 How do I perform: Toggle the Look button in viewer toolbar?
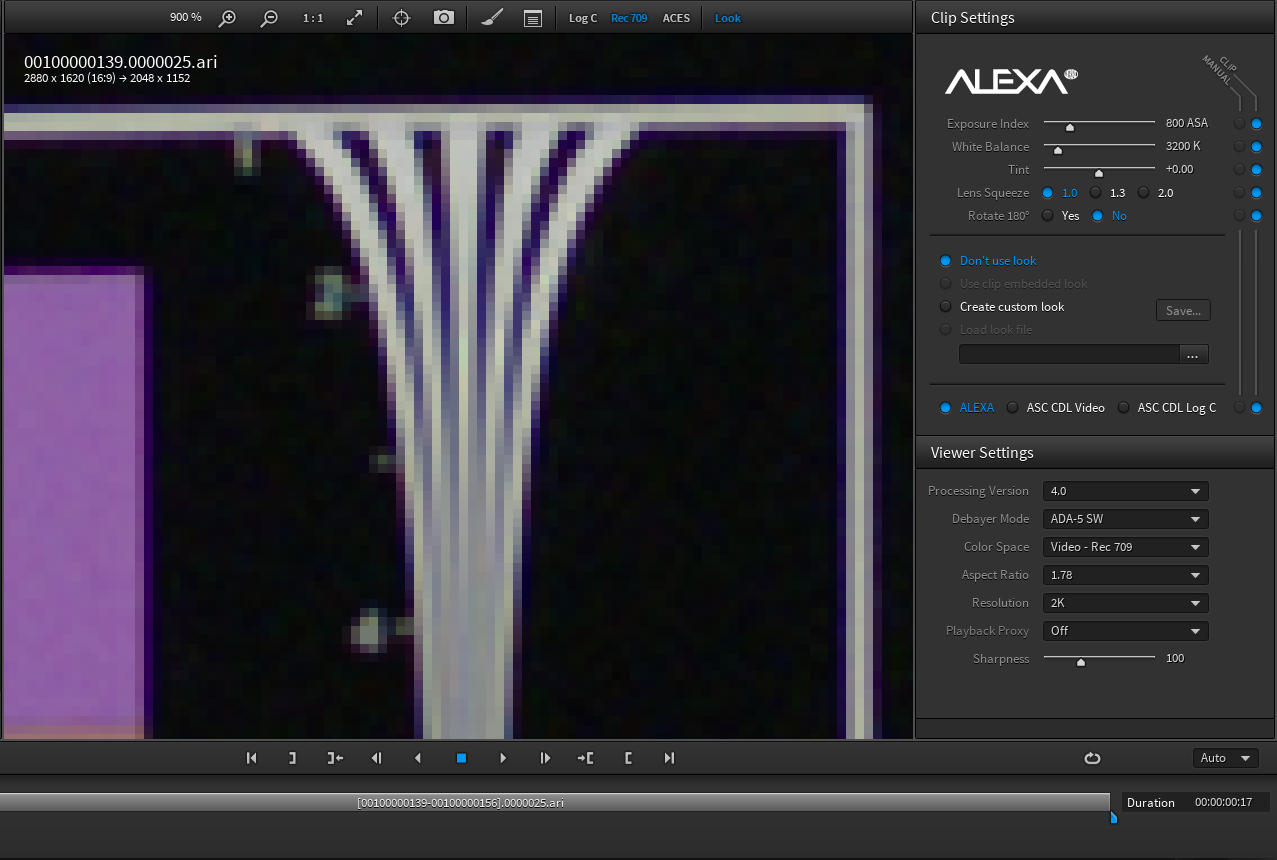[728, 18]
